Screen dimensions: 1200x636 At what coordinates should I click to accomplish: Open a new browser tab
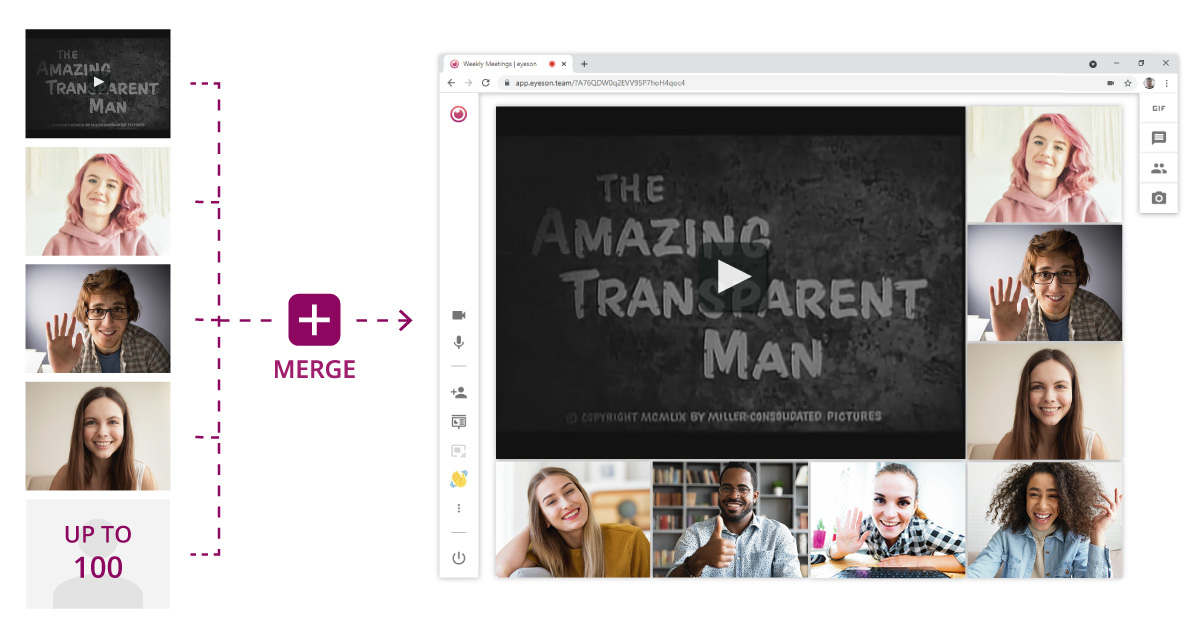[584, 63]
